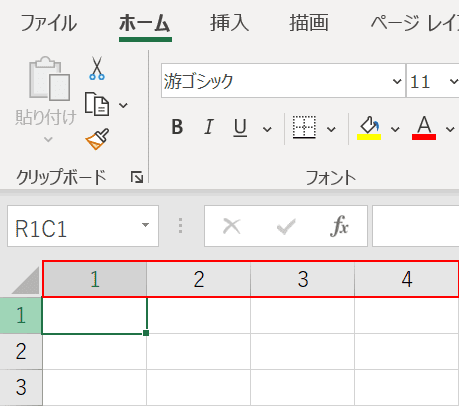The width and height of the screenshot is (459, 406).
Task: Open the fill color dropdown arrow
Action: [395, 129]
